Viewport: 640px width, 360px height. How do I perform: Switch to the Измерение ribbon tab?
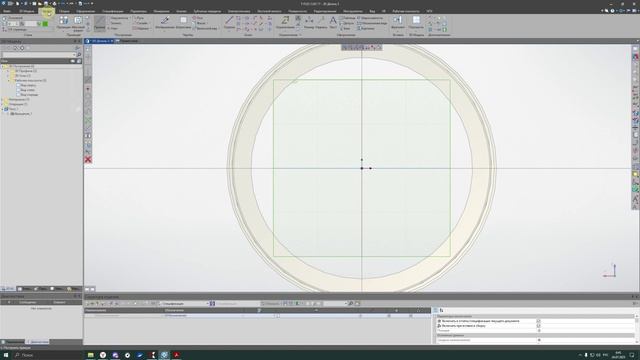162,11
